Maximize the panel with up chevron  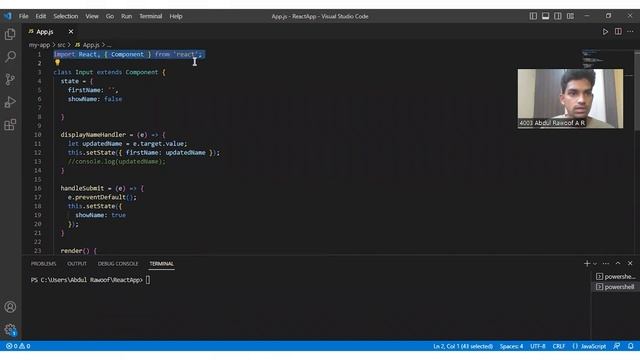[618, 264]
